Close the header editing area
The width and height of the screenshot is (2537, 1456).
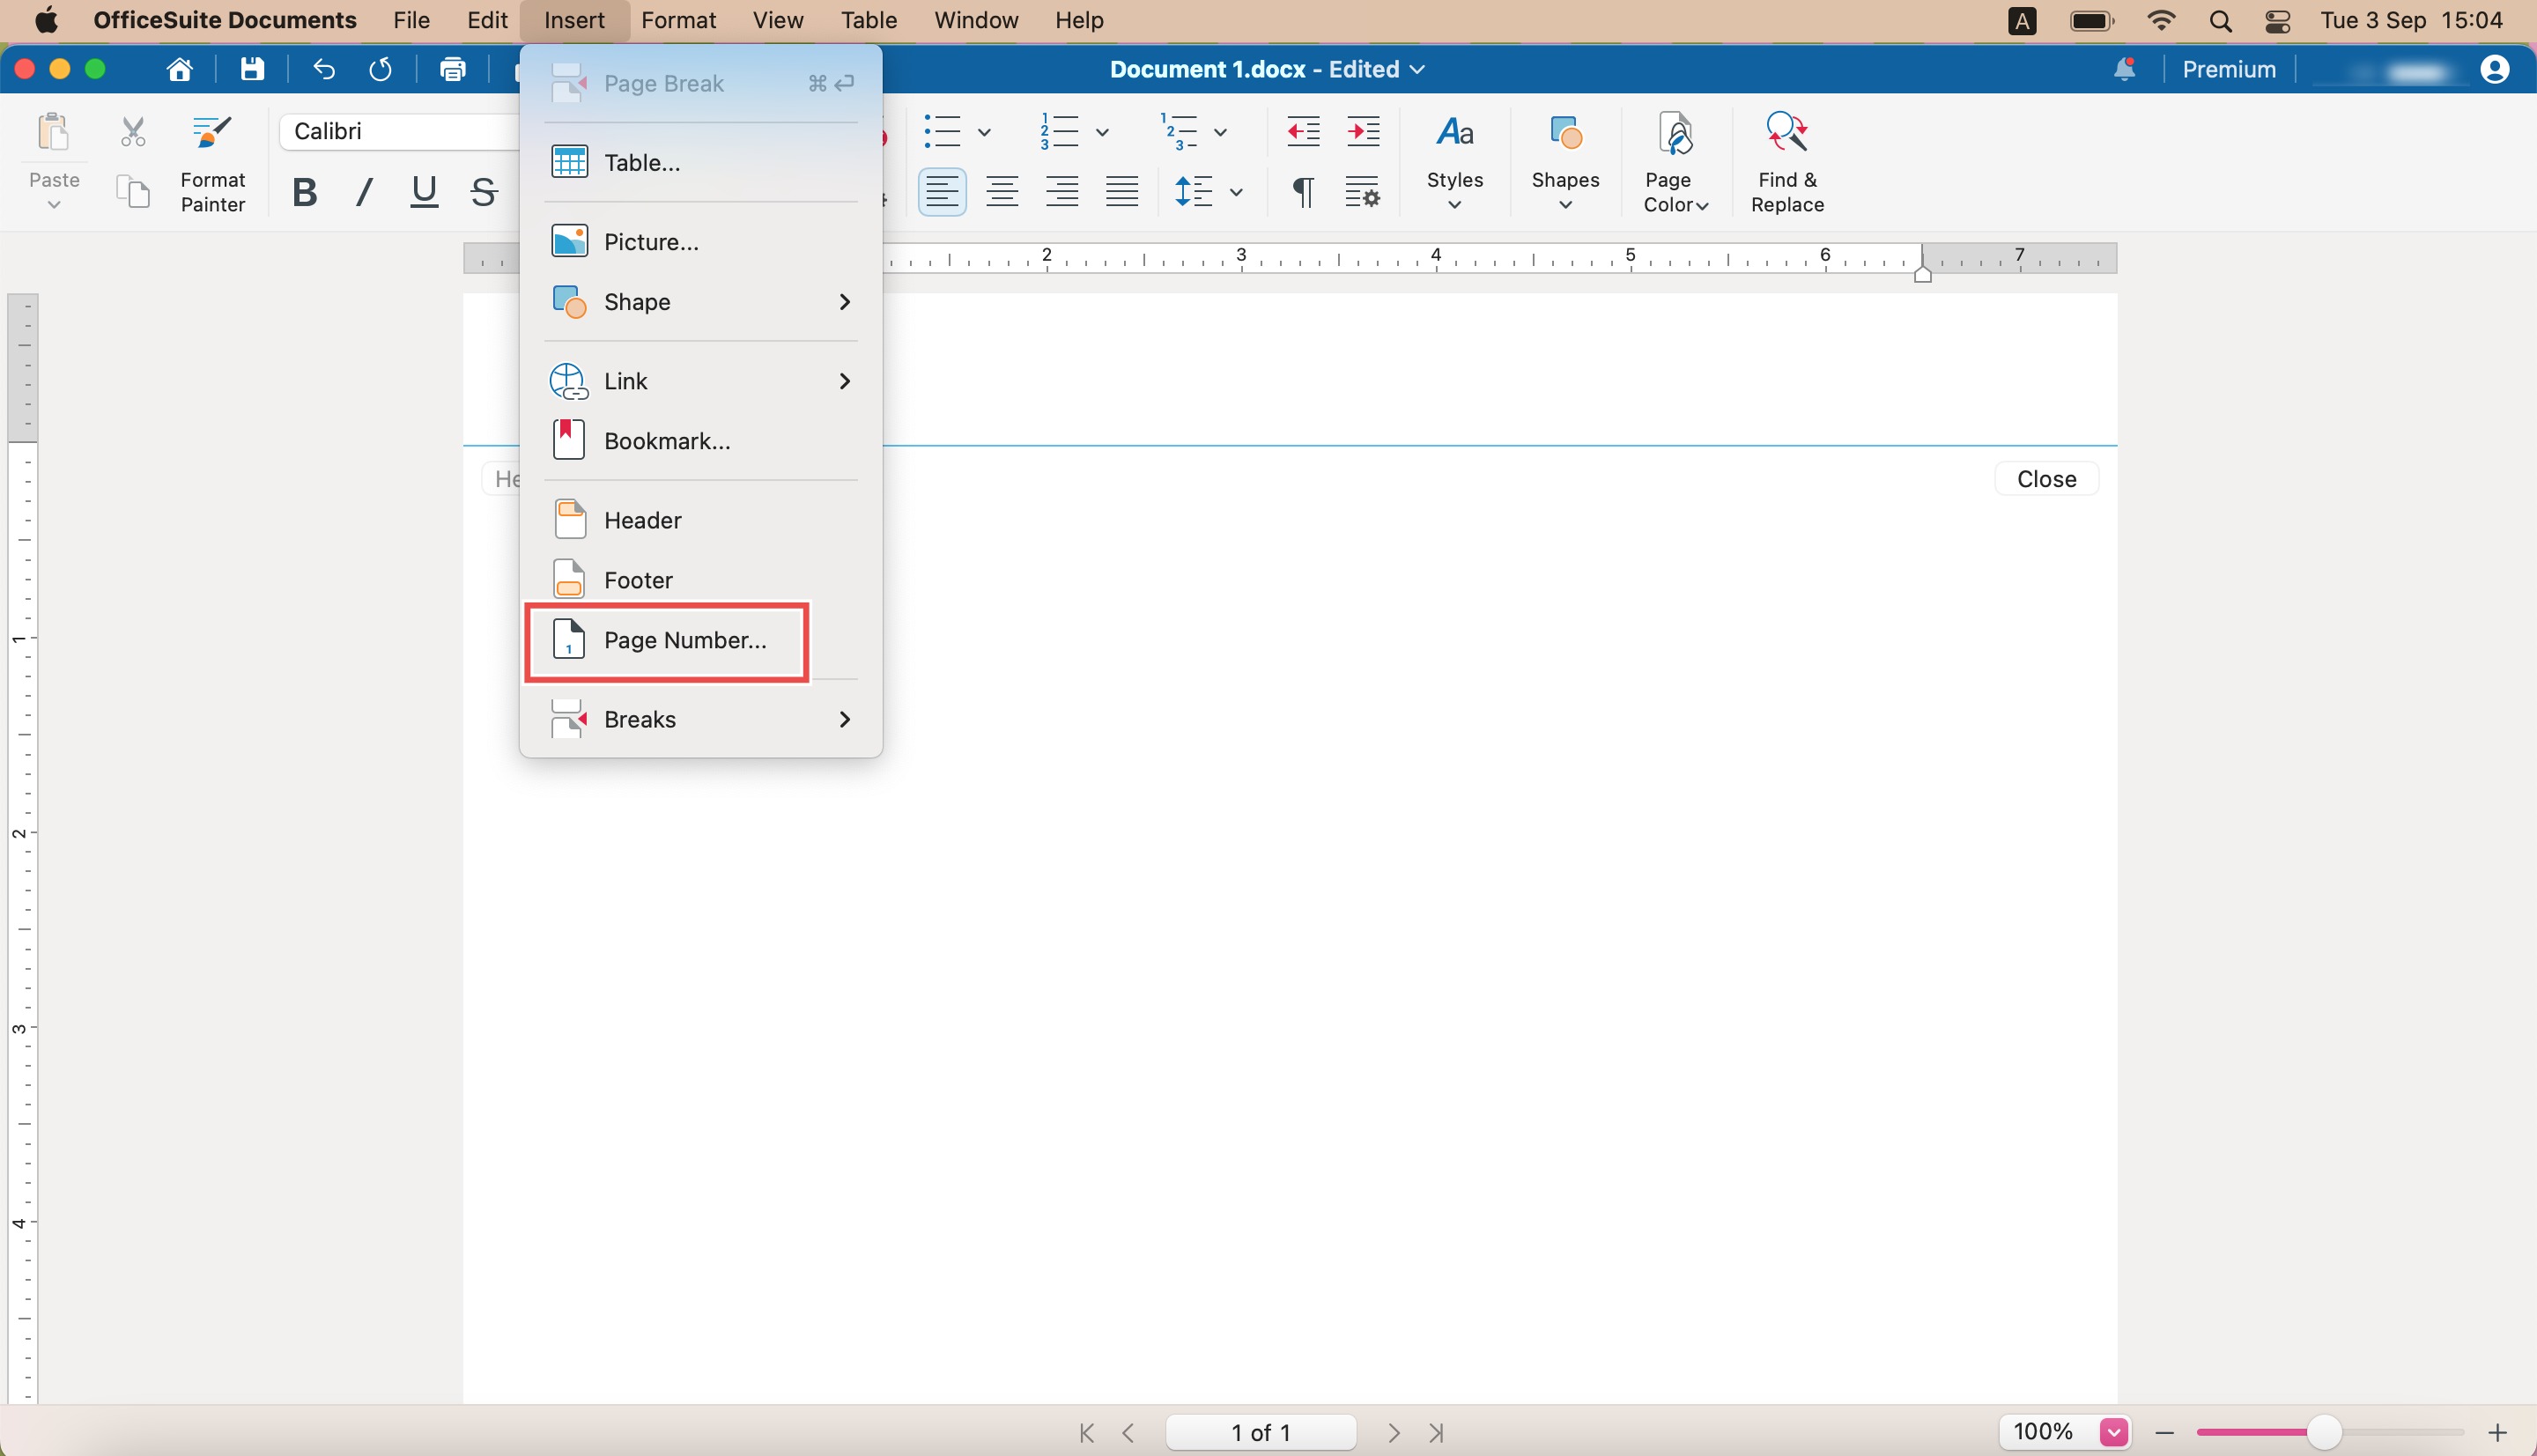point(2046,479)
